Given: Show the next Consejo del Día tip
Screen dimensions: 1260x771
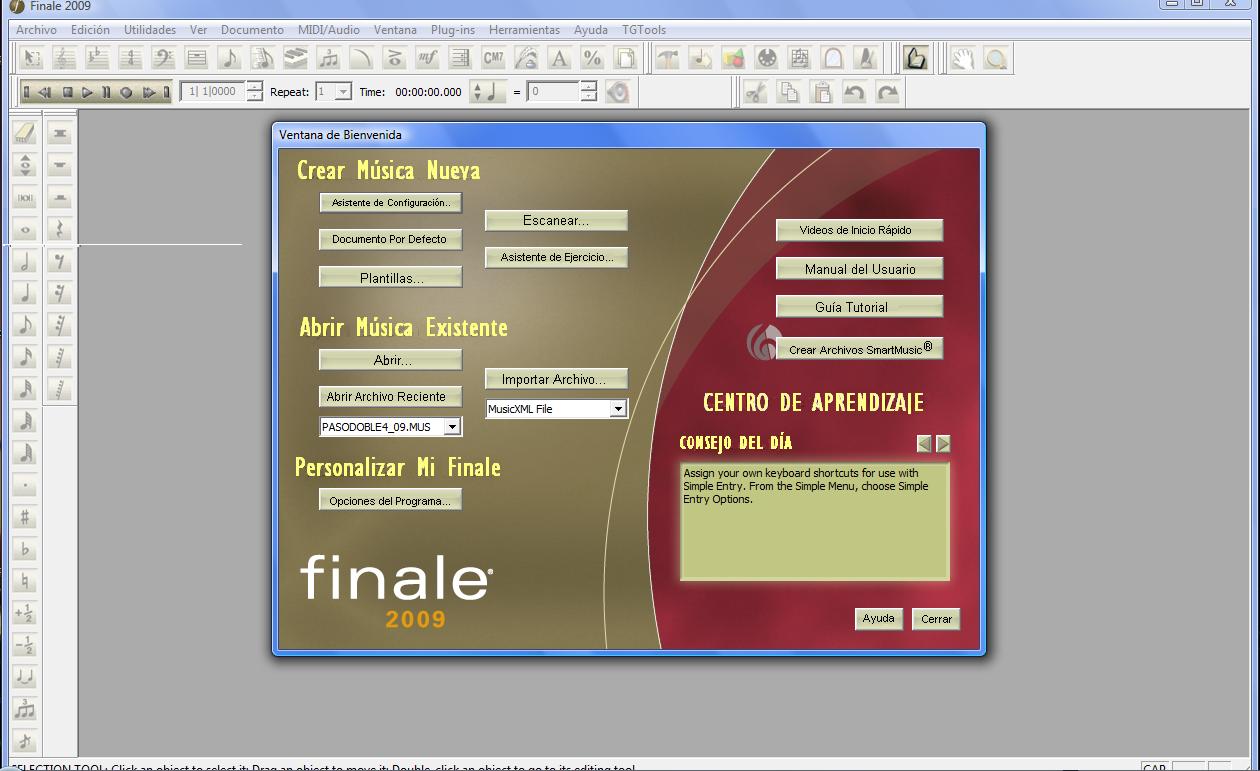Looking at the screenshot, I should coord(943,443).
